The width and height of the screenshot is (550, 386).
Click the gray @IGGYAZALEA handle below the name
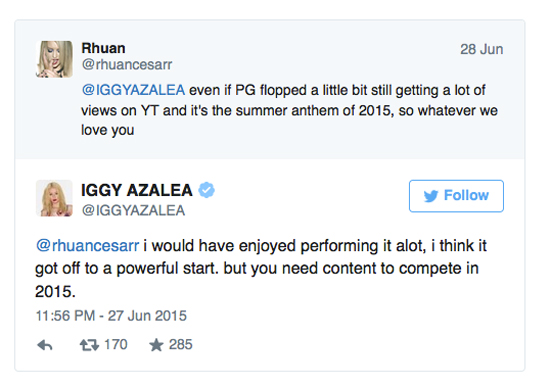tap(133, 211)
